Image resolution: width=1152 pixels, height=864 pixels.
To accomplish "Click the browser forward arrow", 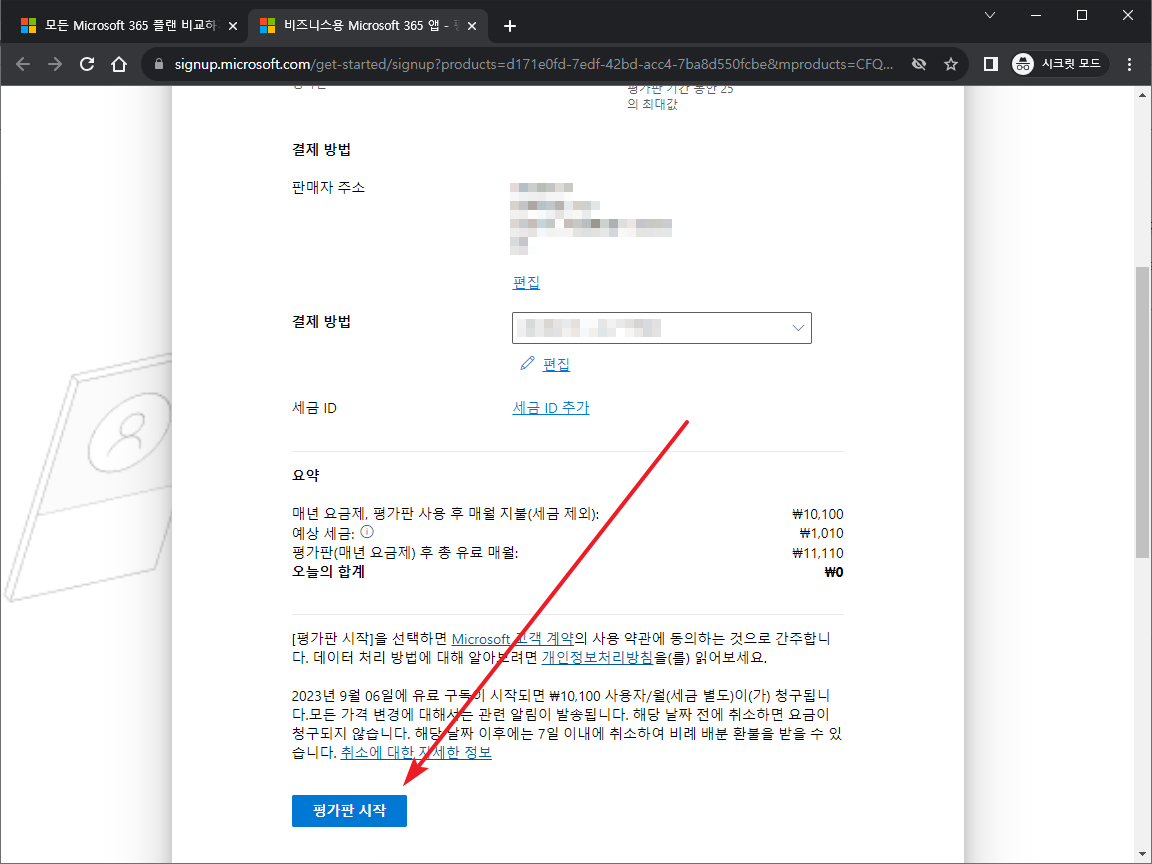I will pos(55,65).
